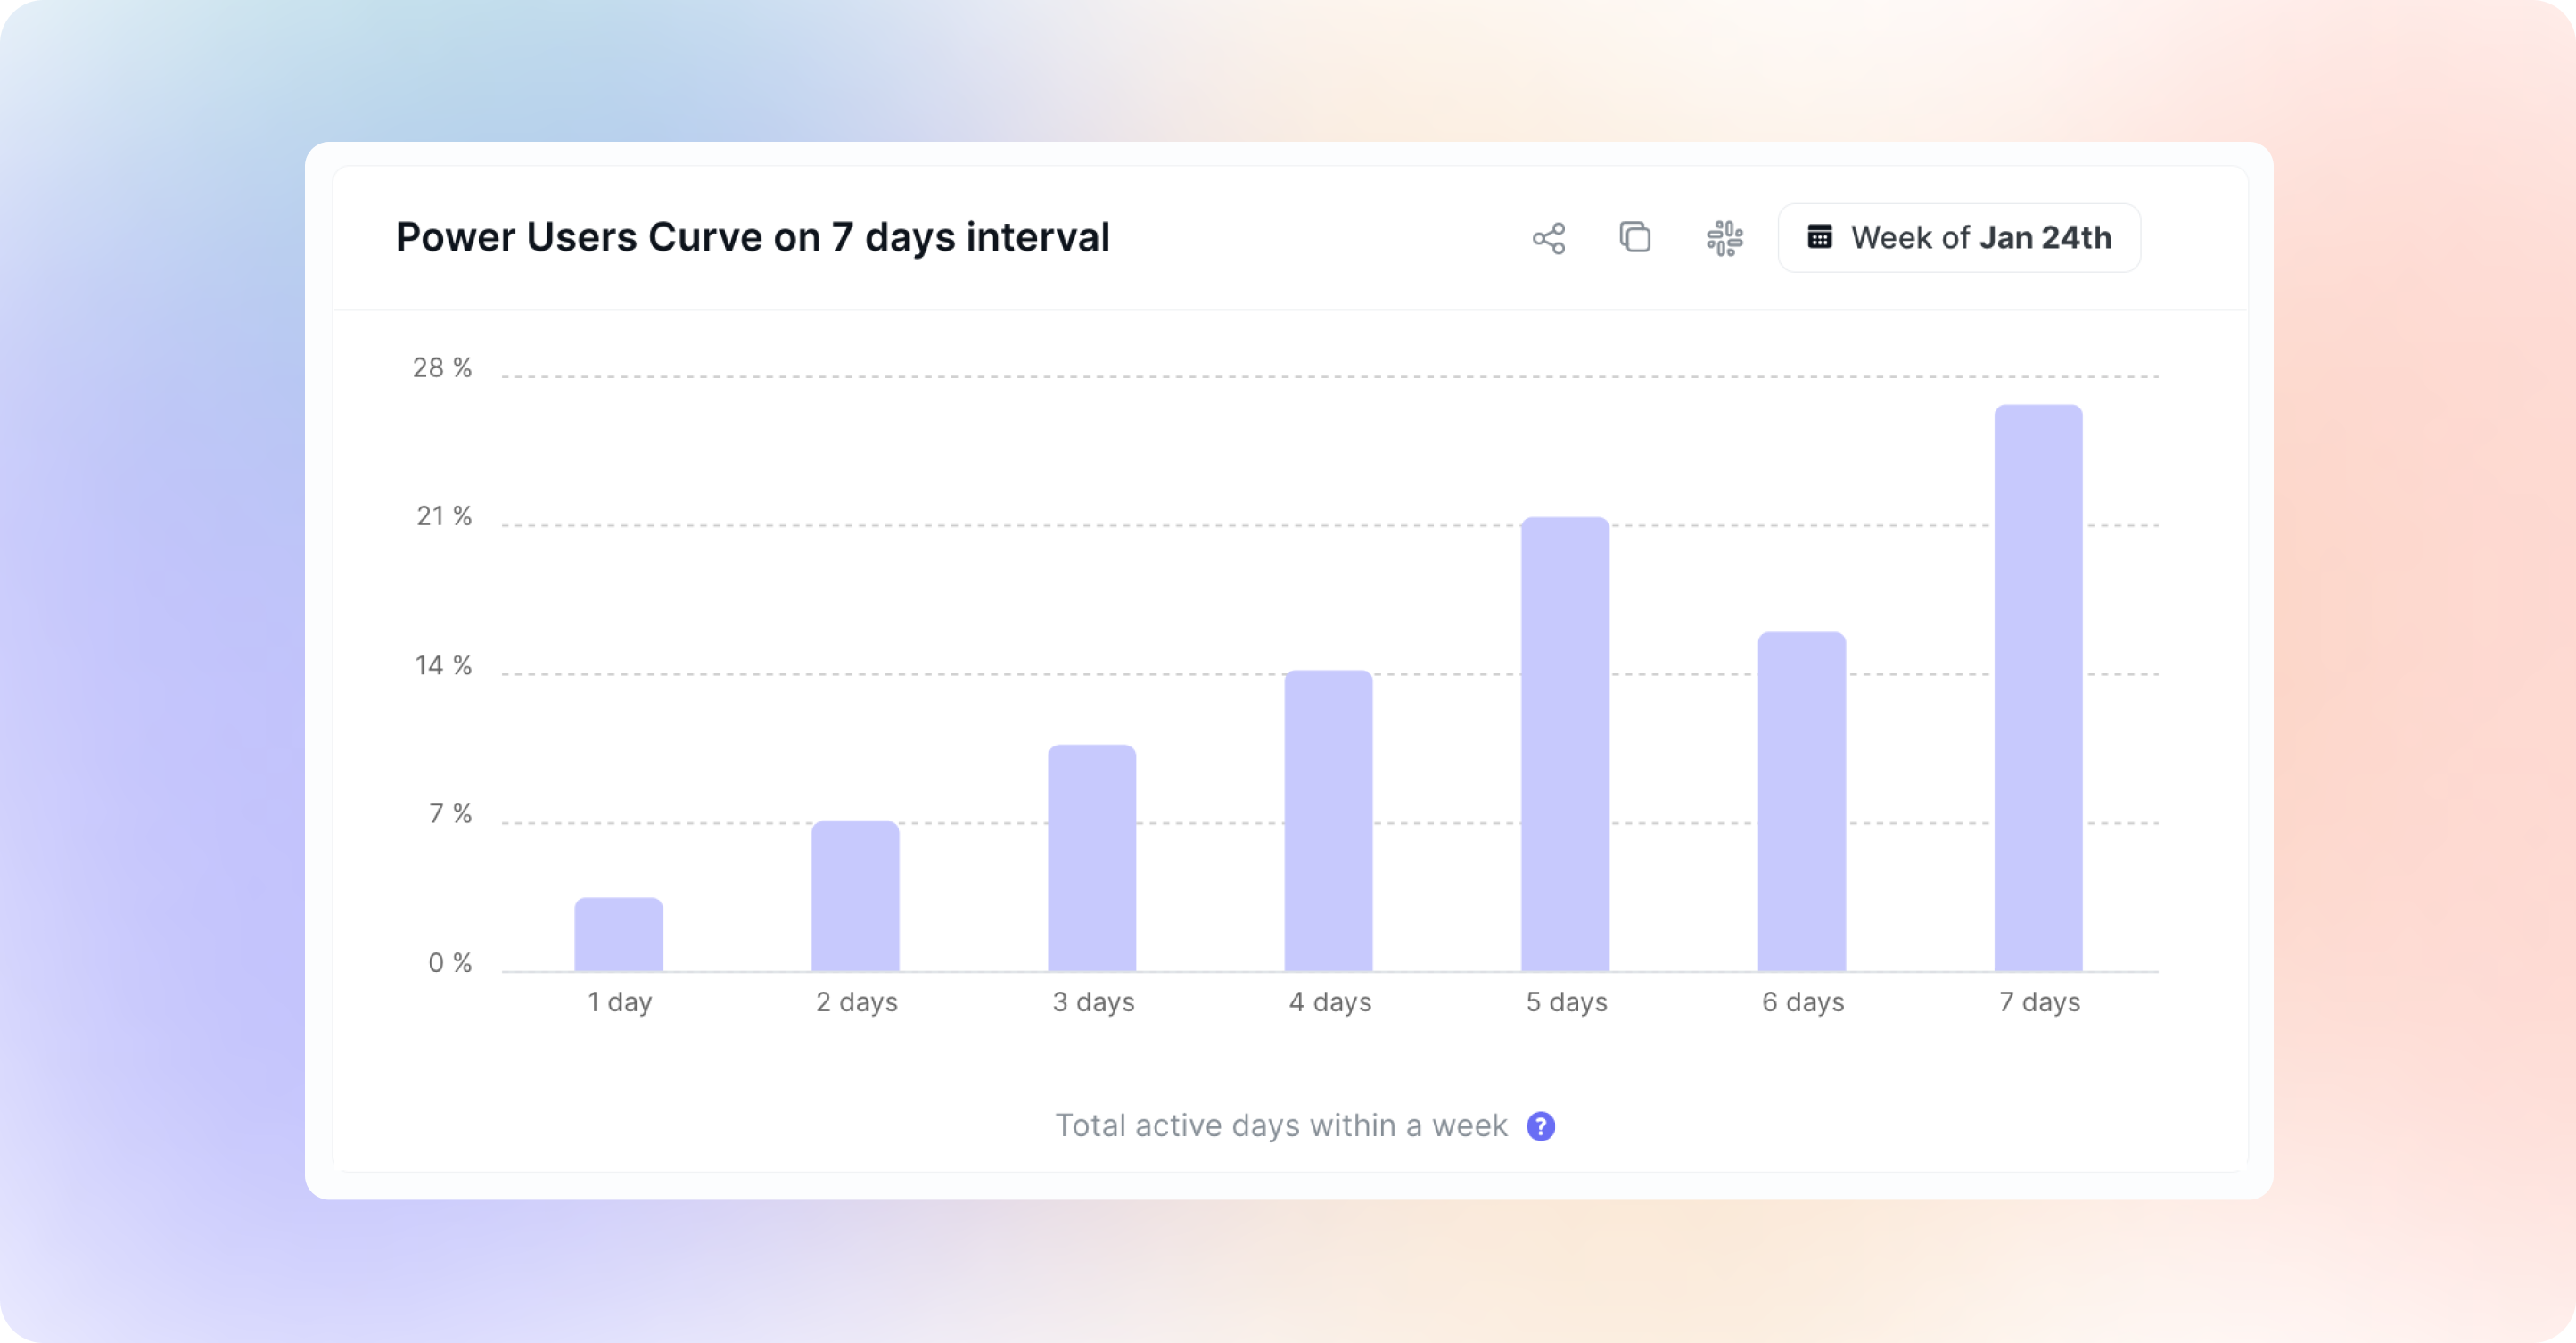Select the 3 days bar in chart
Viewport: 2576px width, 1343px height.
point(1091,858)
